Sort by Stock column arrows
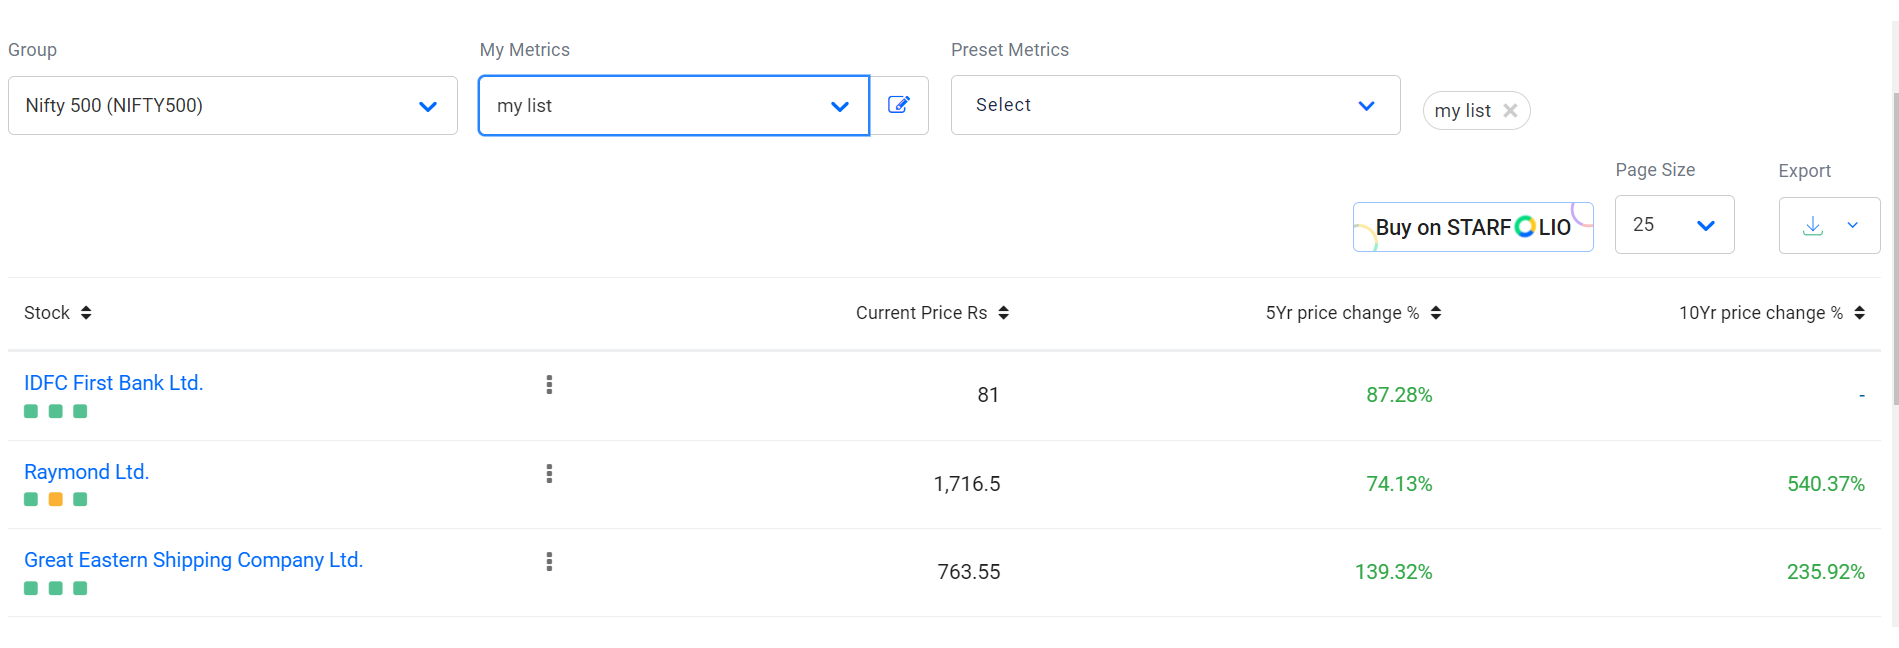 pyautogui.click(x=86, y=313)
